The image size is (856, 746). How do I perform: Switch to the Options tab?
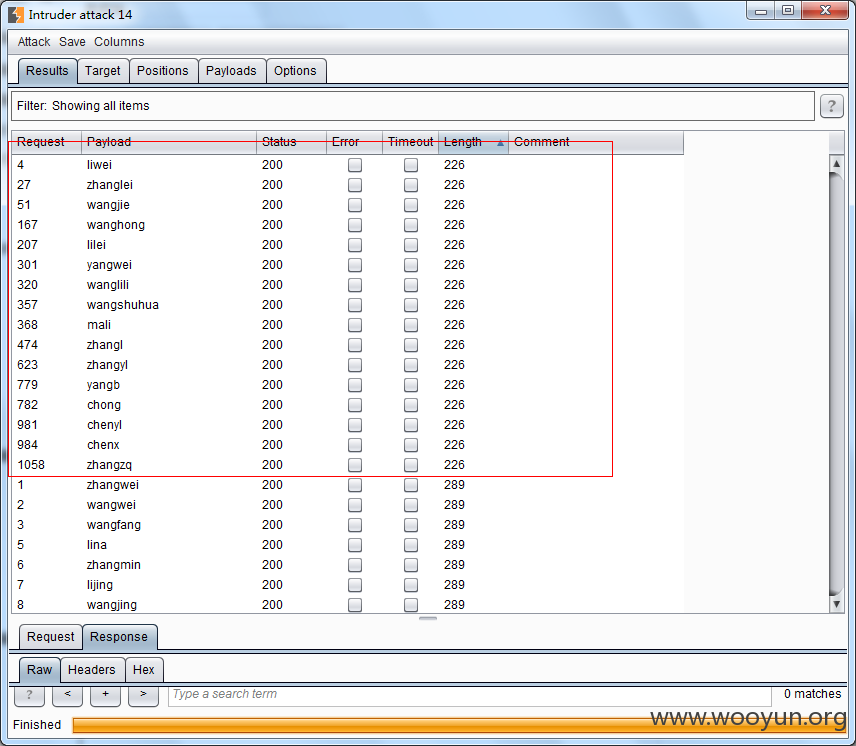295,71
